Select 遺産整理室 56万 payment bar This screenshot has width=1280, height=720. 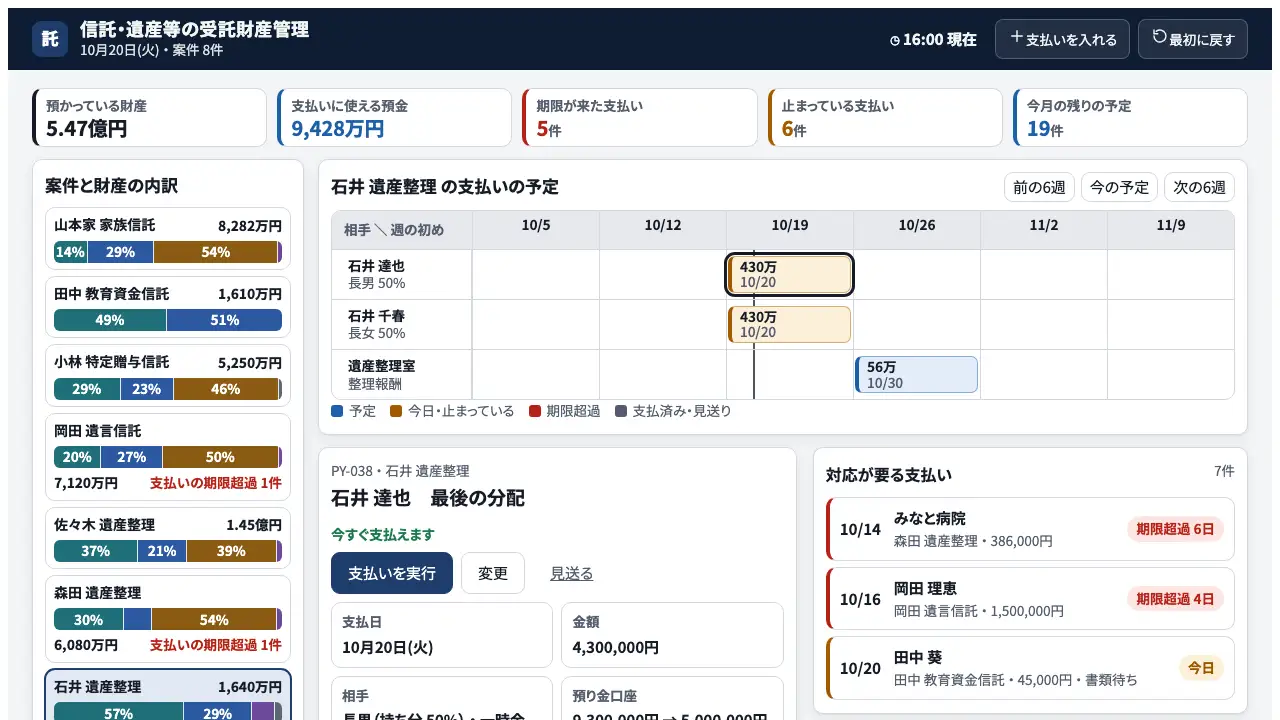pyautogui.click(x=917, y=374)
